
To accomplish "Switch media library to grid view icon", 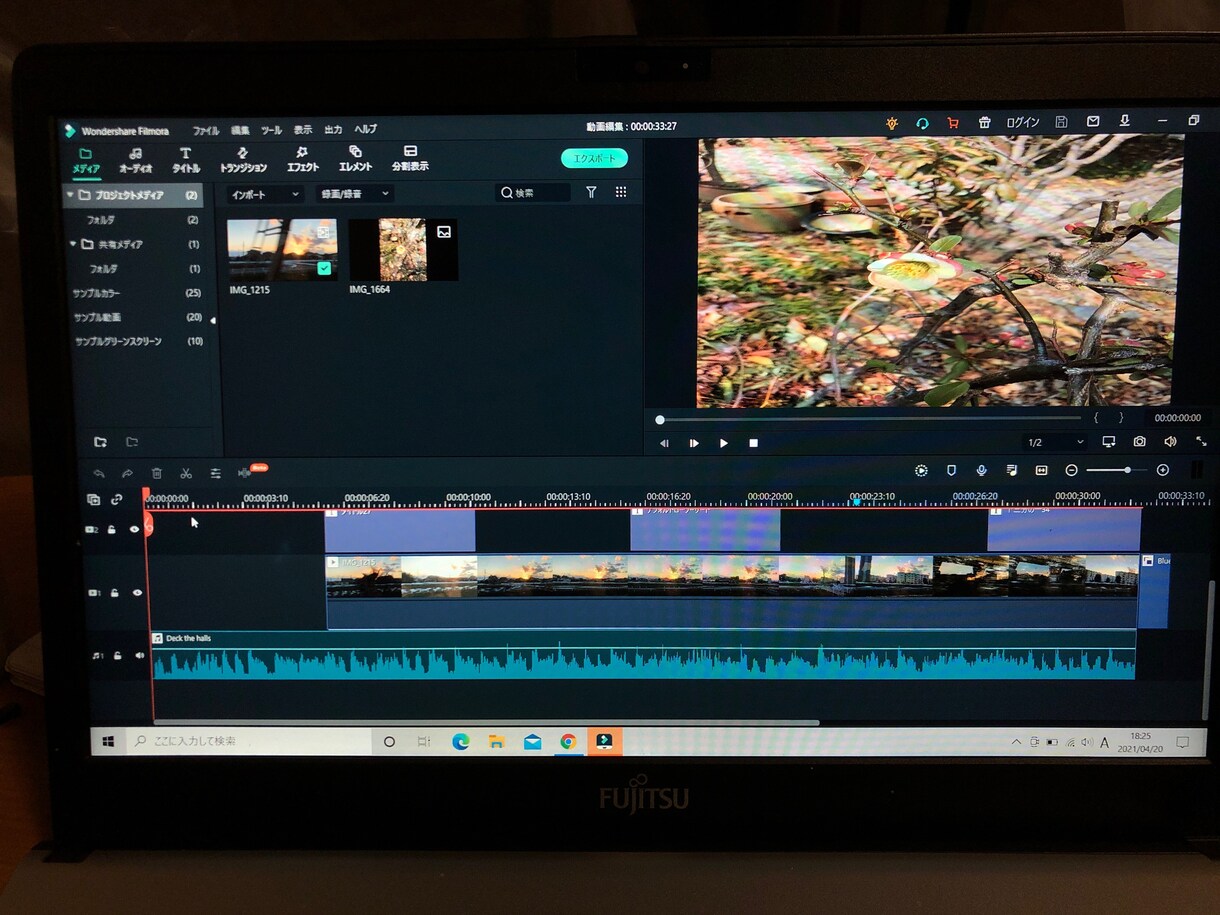I will coord(621,192).
